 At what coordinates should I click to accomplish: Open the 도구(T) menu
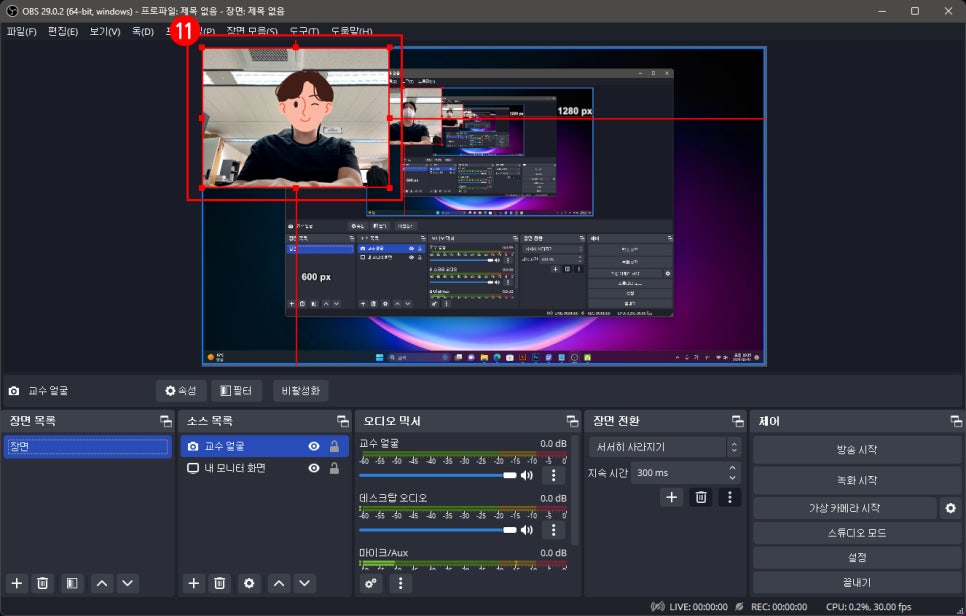click(304, 31)
